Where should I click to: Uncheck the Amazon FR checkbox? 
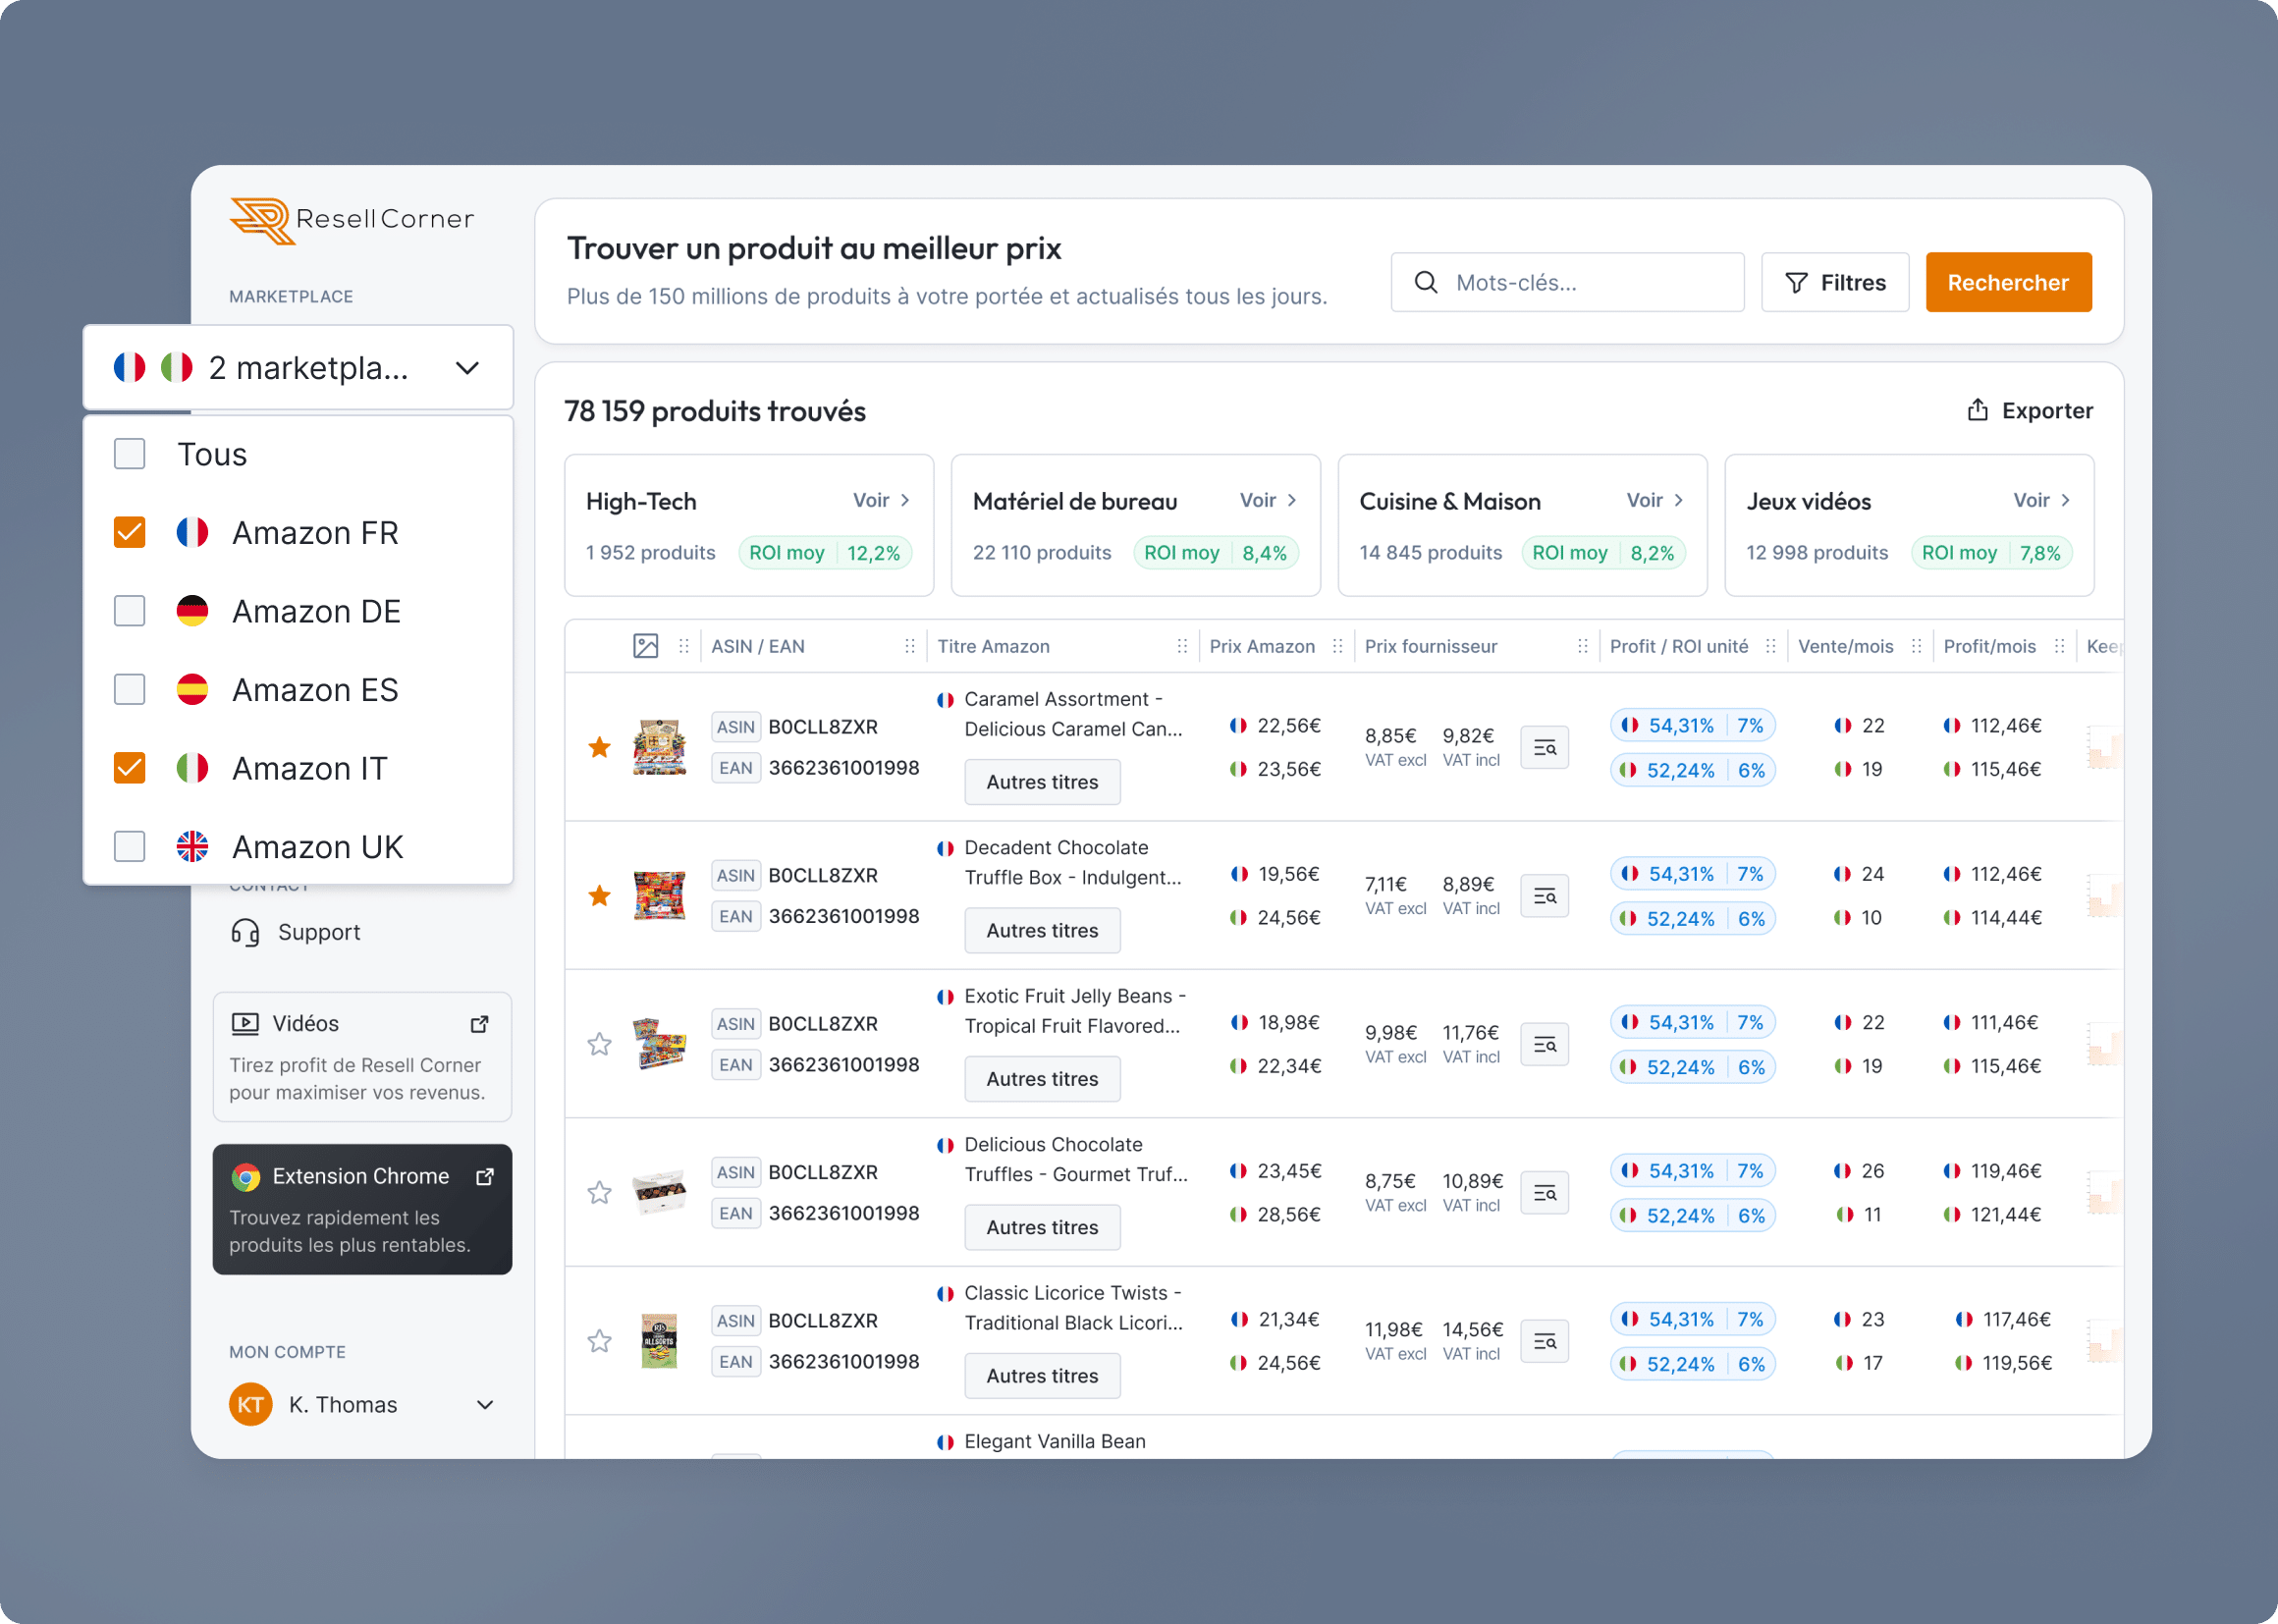tap(130, 532)
